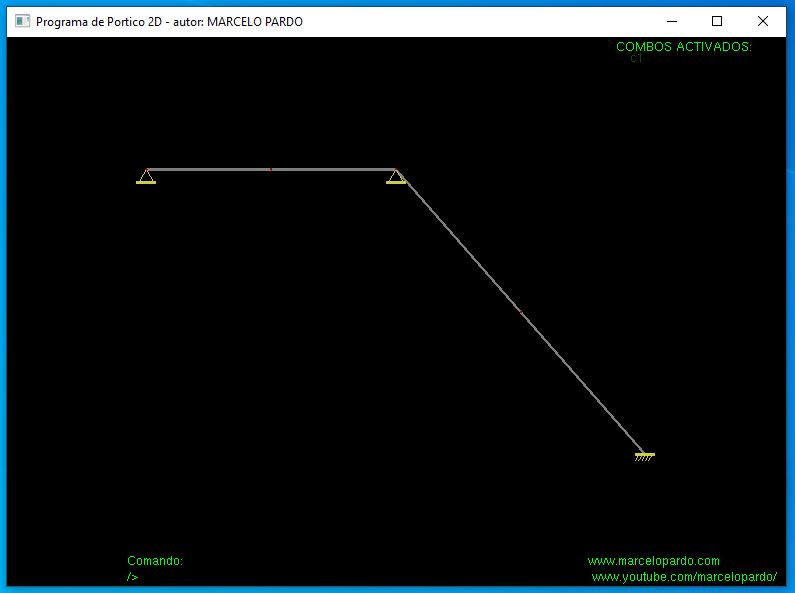Click the left pinned support symbol
Screen dimensions: 795x593
tap(146, 178)
